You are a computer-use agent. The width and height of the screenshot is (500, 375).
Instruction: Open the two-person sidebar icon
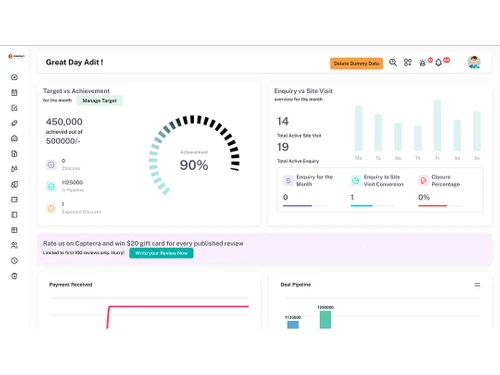tap(14, 245)
